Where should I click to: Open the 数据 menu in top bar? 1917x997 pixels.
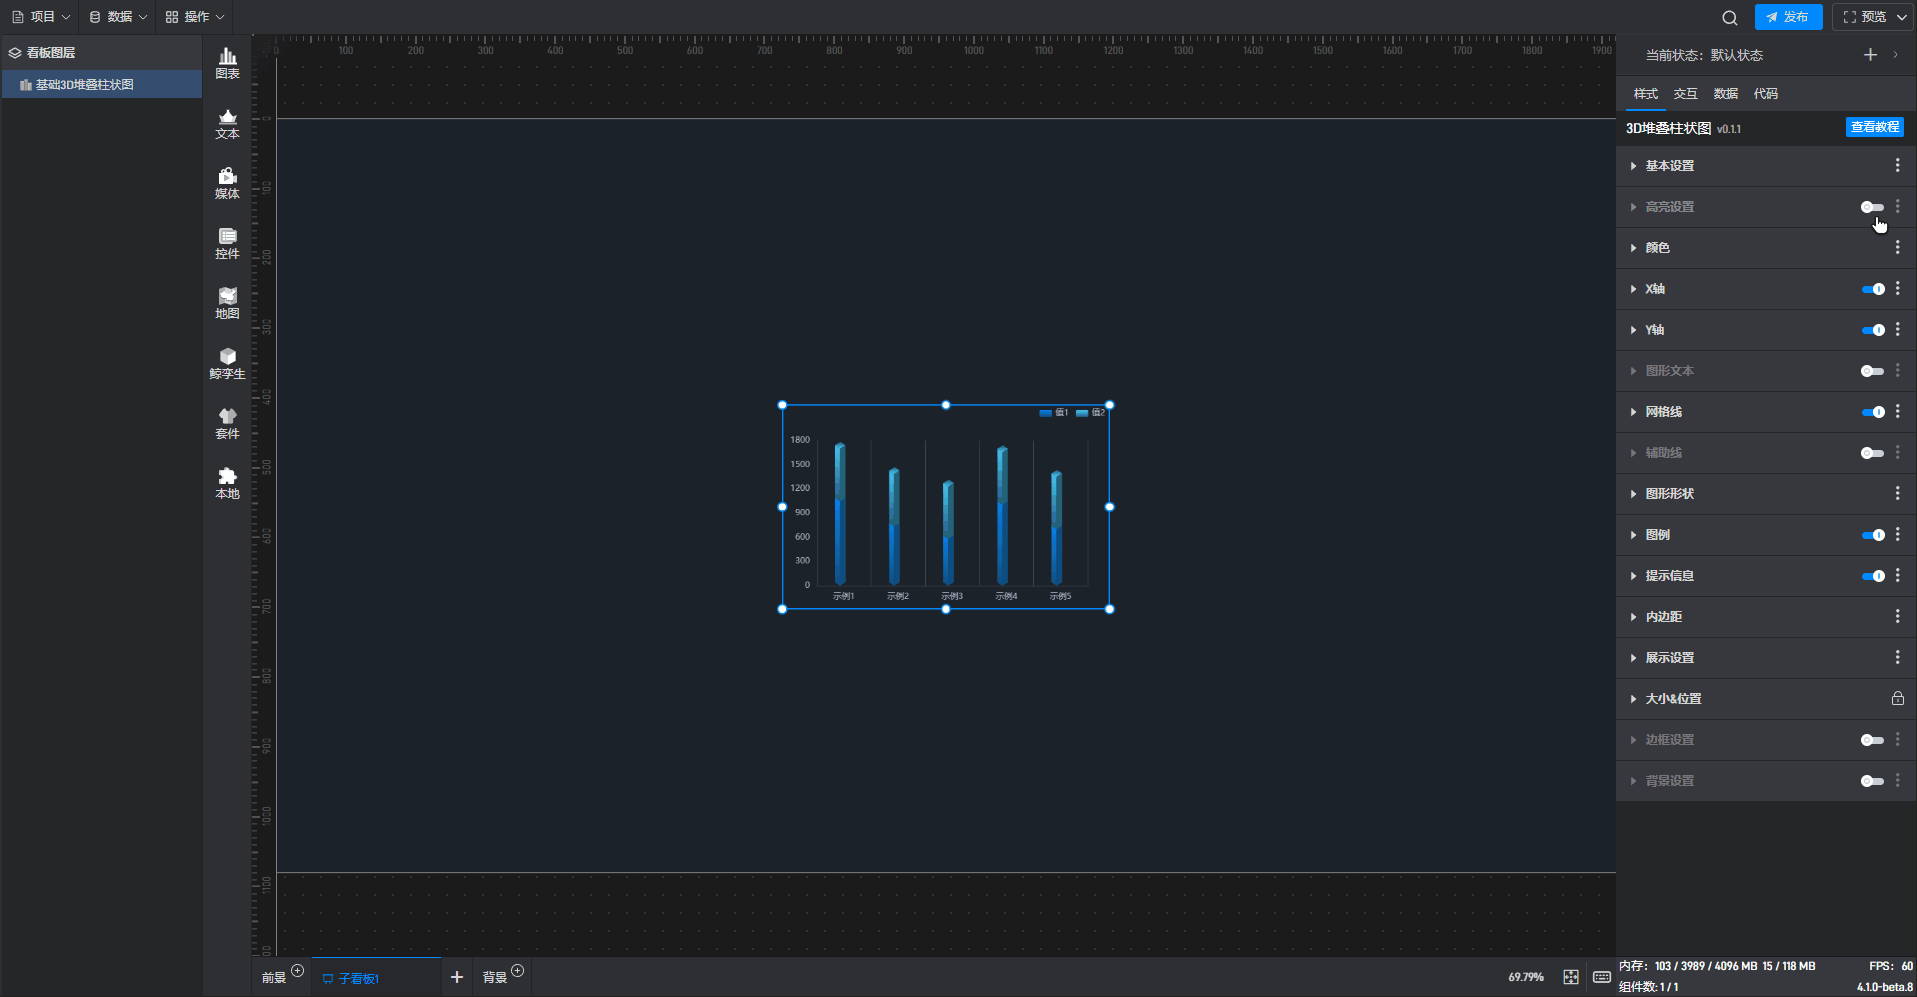click(x=118, y=17)
